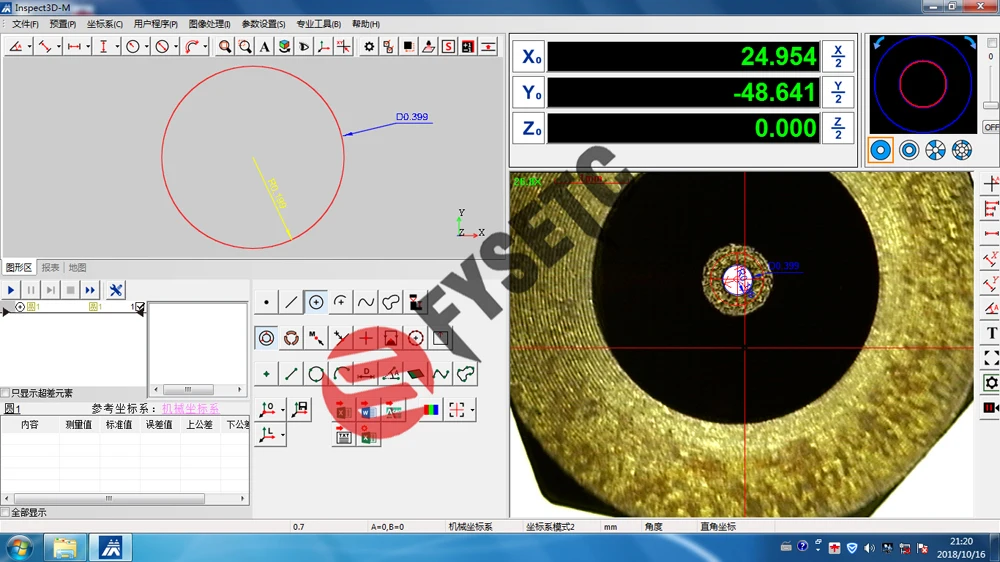
Task: Select the circle measurement tool with center cross
Action: coord(316,302)
